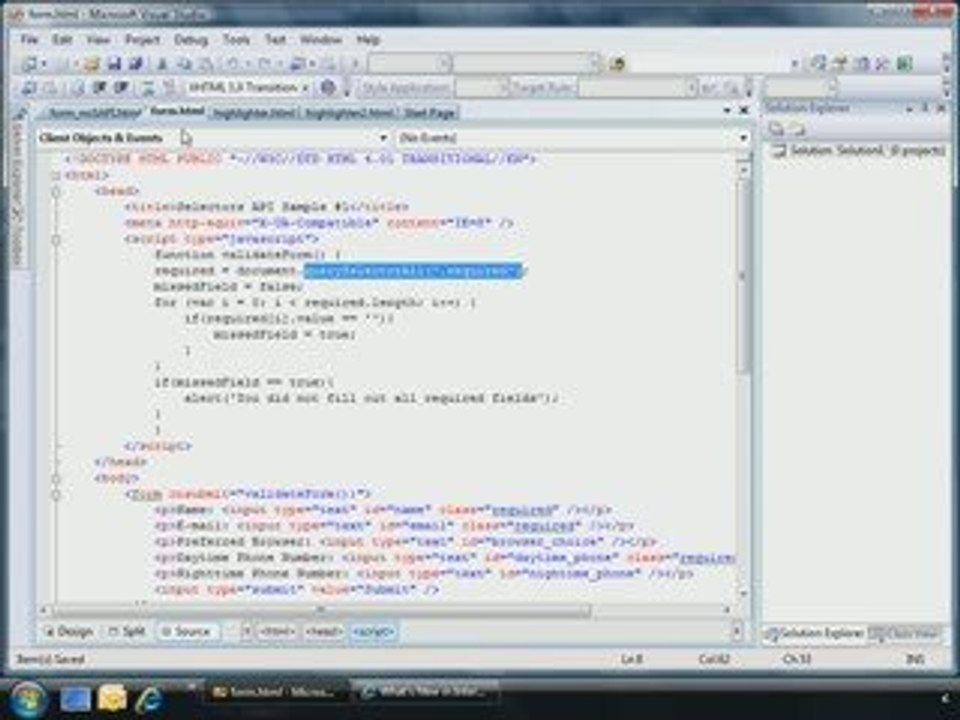Open the Client Objects & Events dropdown
Screen dimensions: 960x720
pos(212,138)
